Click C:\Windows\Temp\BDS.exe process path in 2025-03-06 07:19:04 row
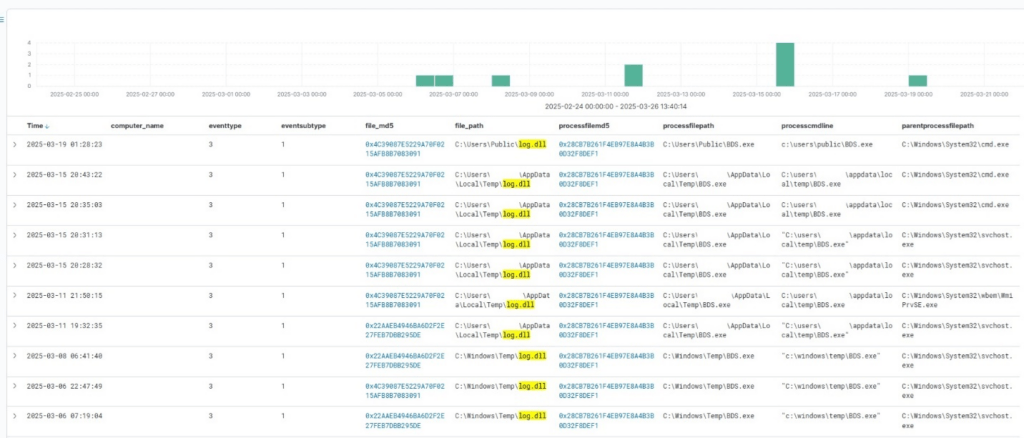1024x438 pixels. pyautogui.click(x=709, y=416)
